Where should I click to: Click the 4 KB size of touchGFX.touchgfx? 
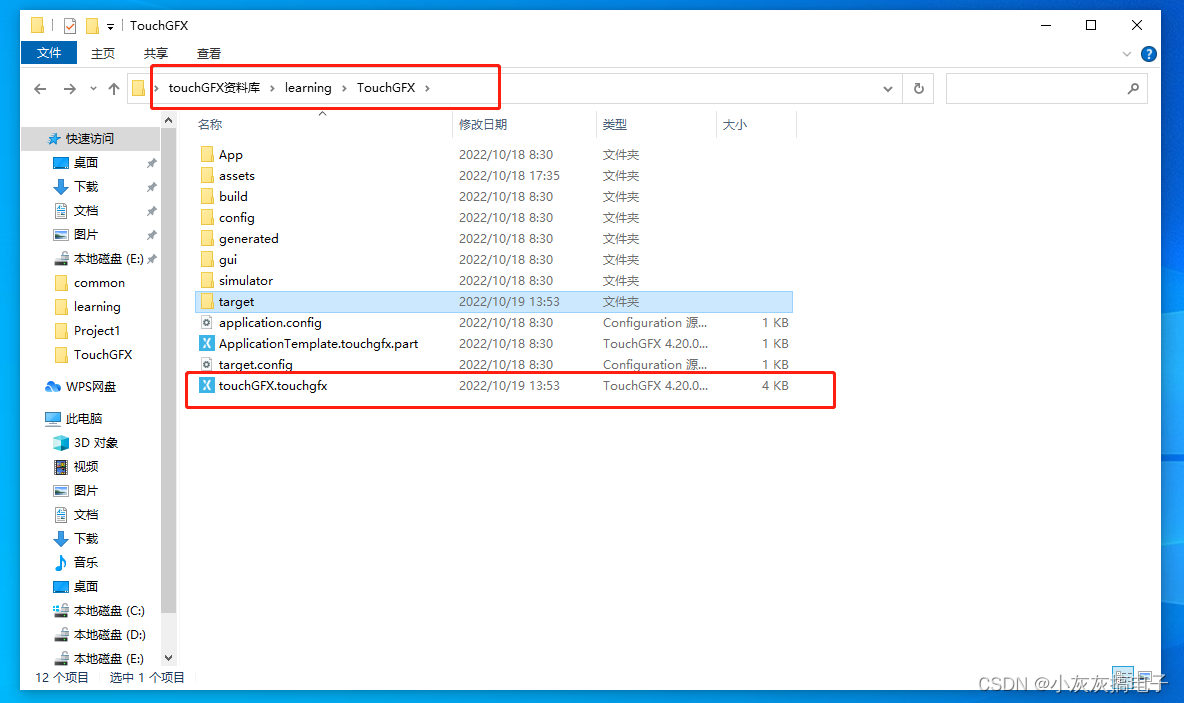tap(775, 385)
